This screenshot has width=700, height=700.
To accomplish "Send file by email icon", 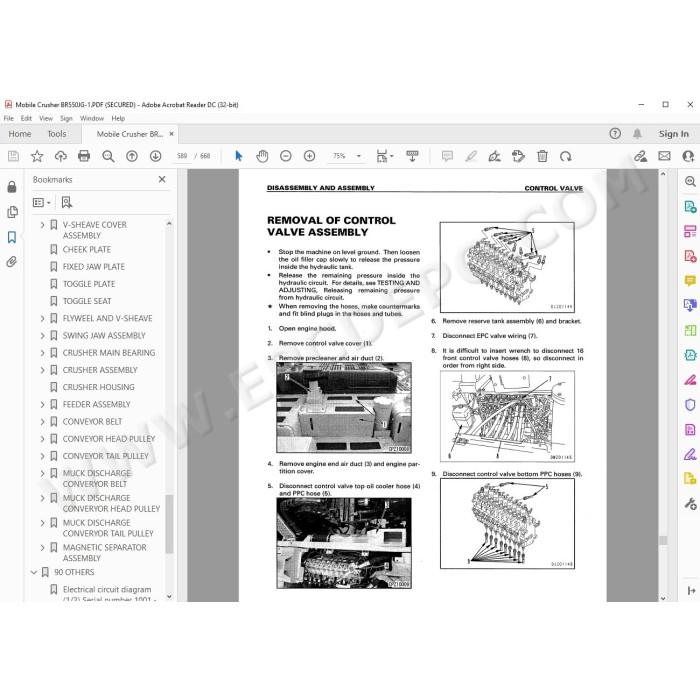I will pyautogui.click(x=664, y=156).
